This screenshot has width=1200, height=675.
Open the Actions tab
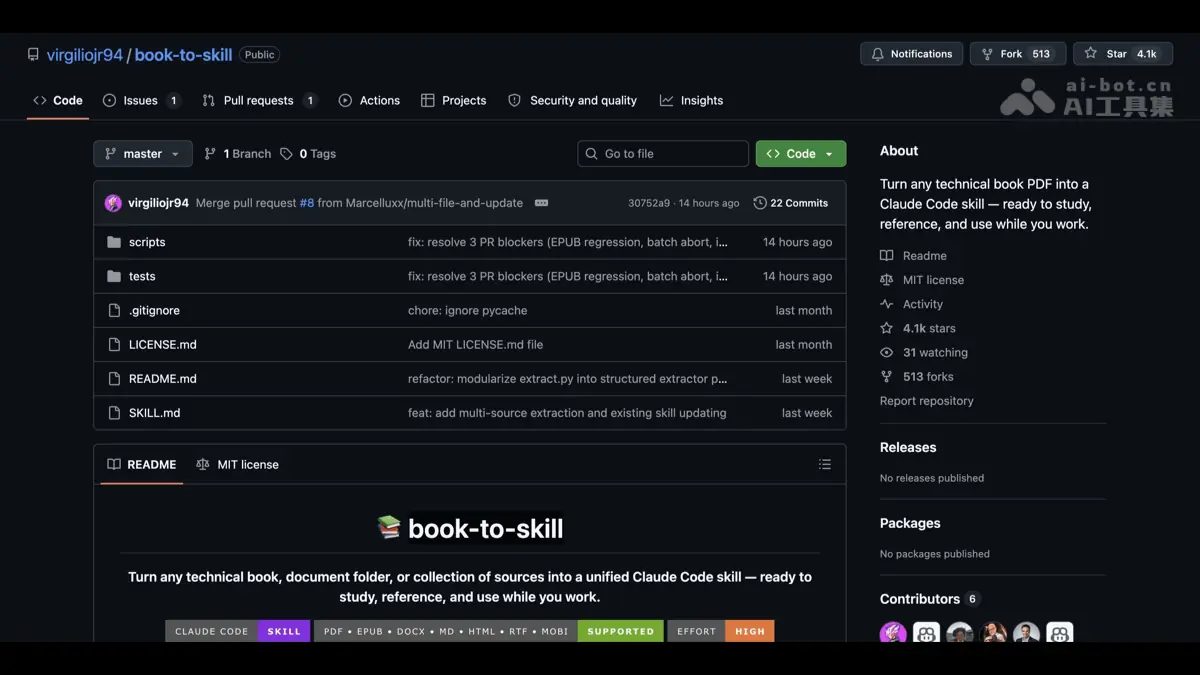pyautogui.click(x=369, y=100)
